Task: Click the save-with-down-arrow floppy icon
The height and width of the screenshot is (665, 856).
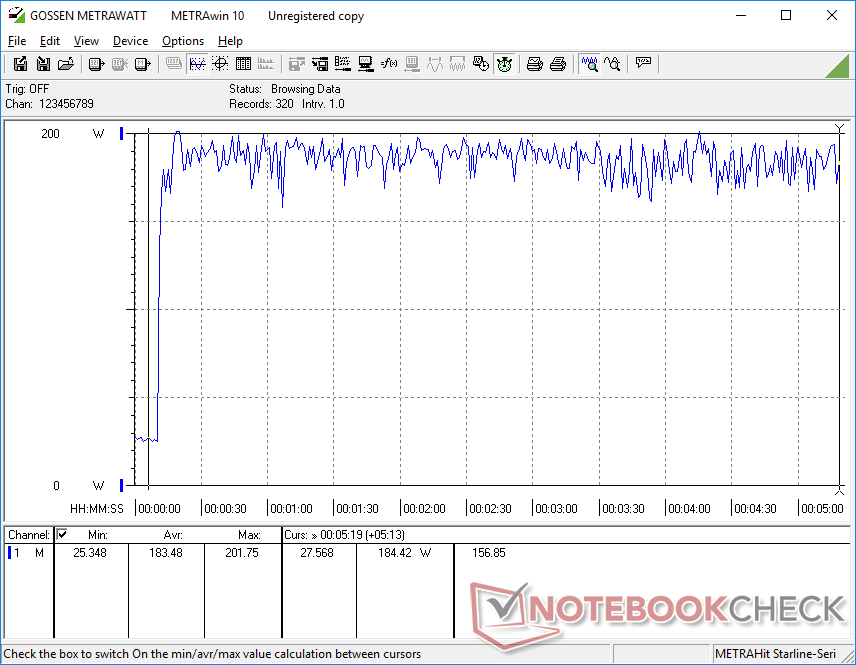Action: tap(43, 64)
